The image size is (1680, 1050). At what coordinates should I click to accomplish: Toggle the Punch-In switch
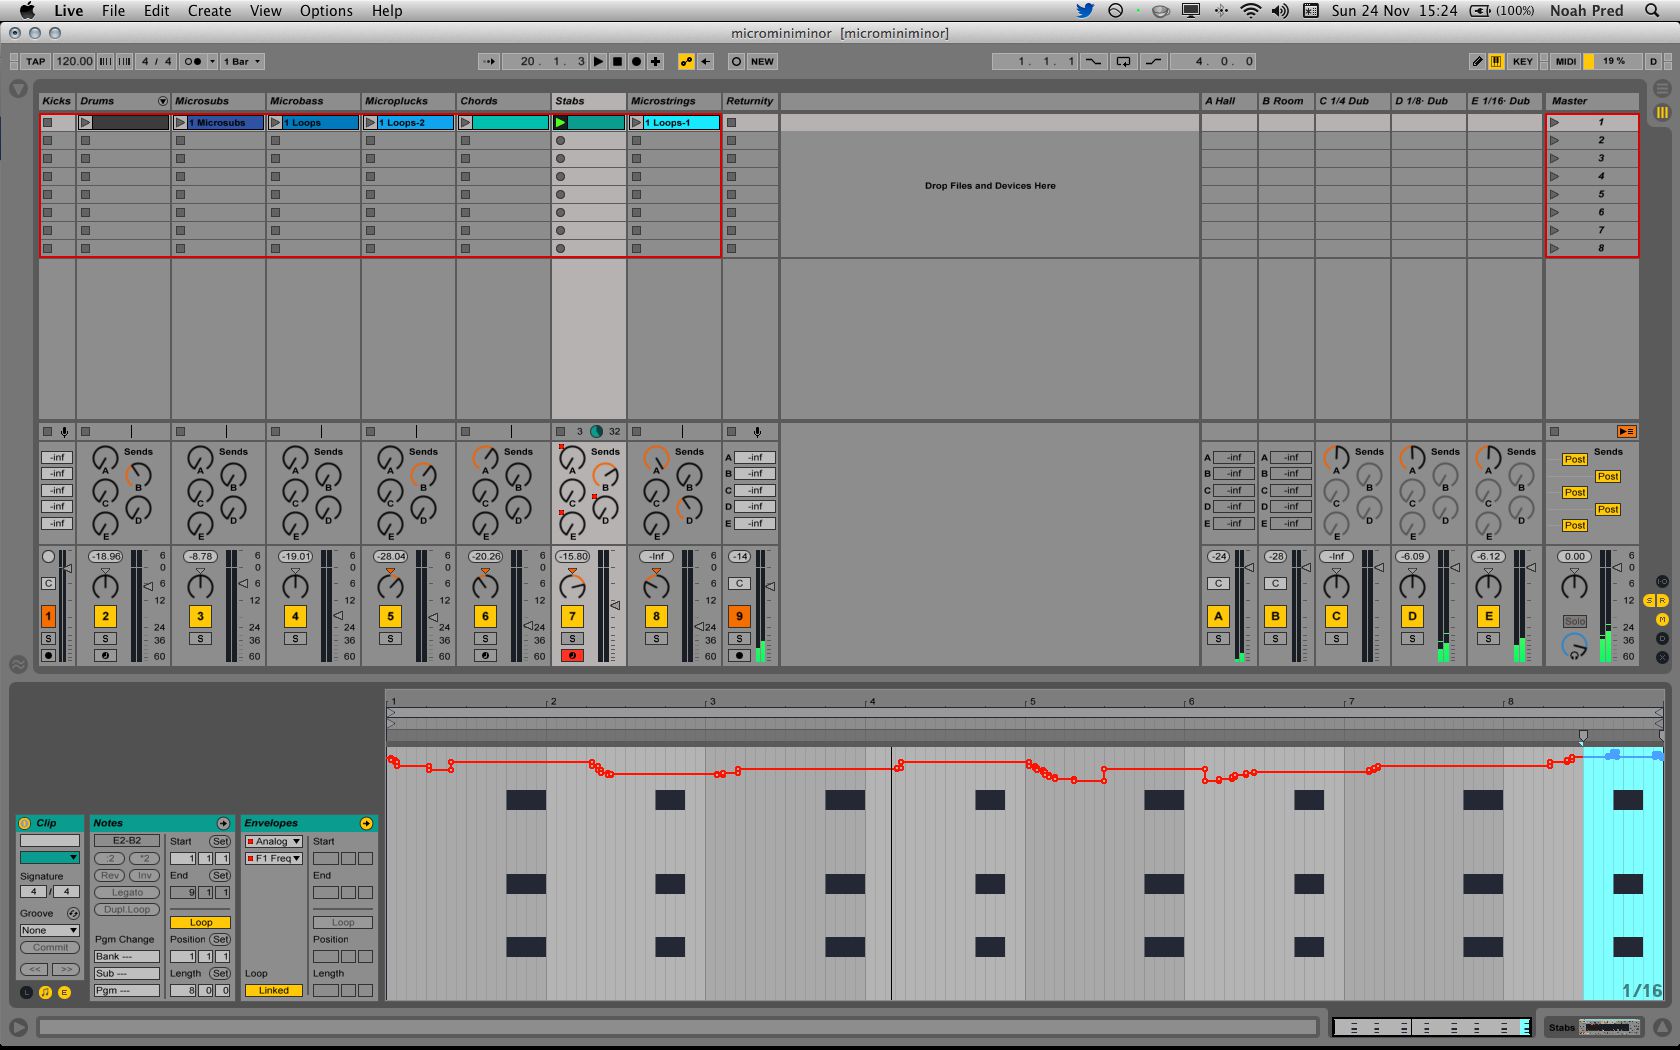pos(1093,61)
